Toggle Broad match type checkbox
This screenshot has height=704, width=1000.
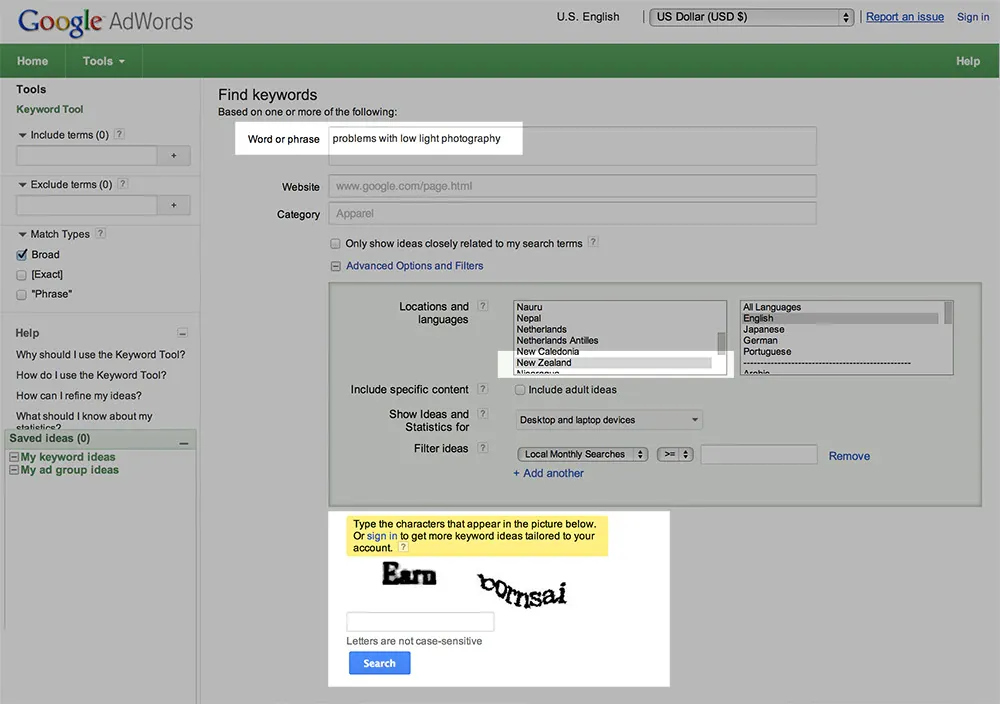coord(22,254)
